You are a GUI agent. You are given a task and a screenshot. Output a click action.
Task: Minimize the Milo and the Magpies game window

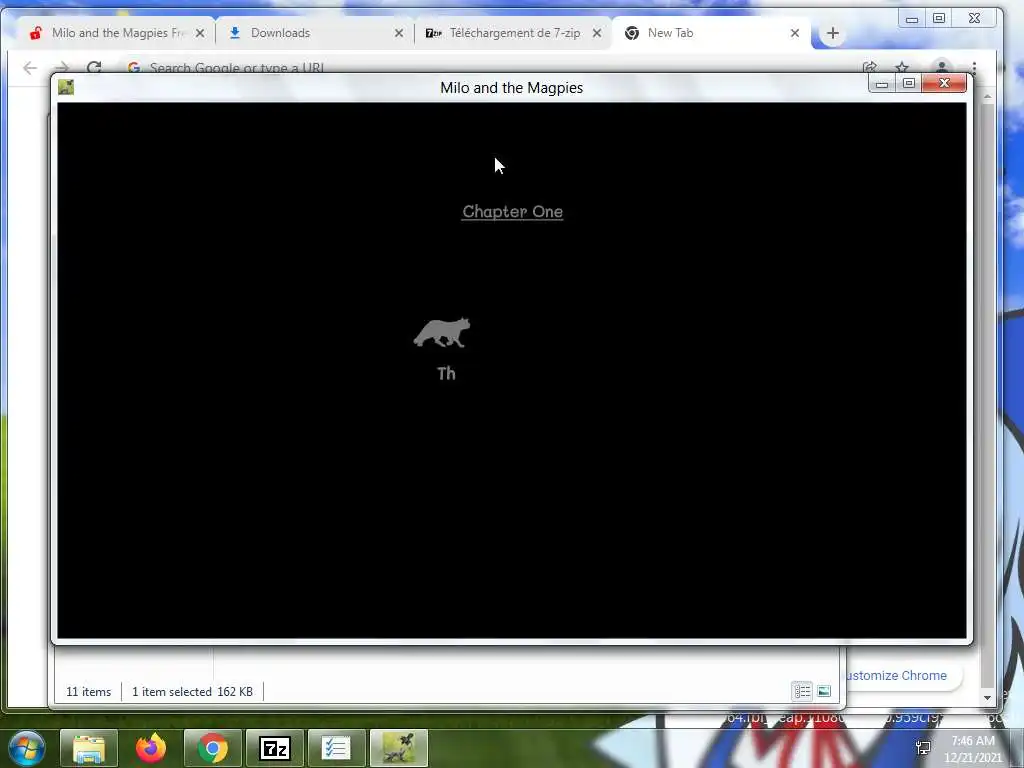(x=882, y=84)
